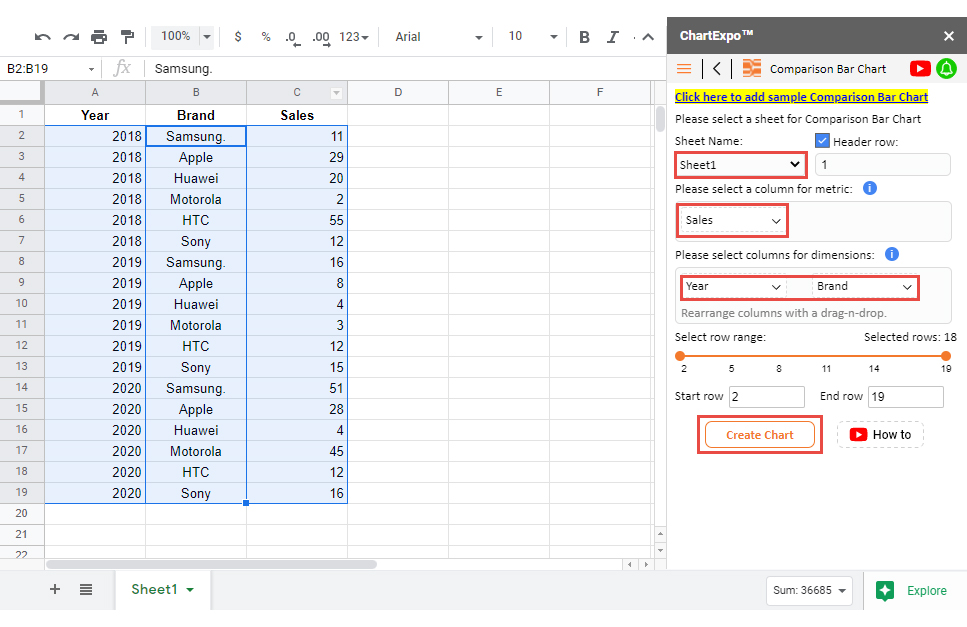Click the Redo arrow icon
This screenshot has height=627, width=967.
(x=71, y=37)
